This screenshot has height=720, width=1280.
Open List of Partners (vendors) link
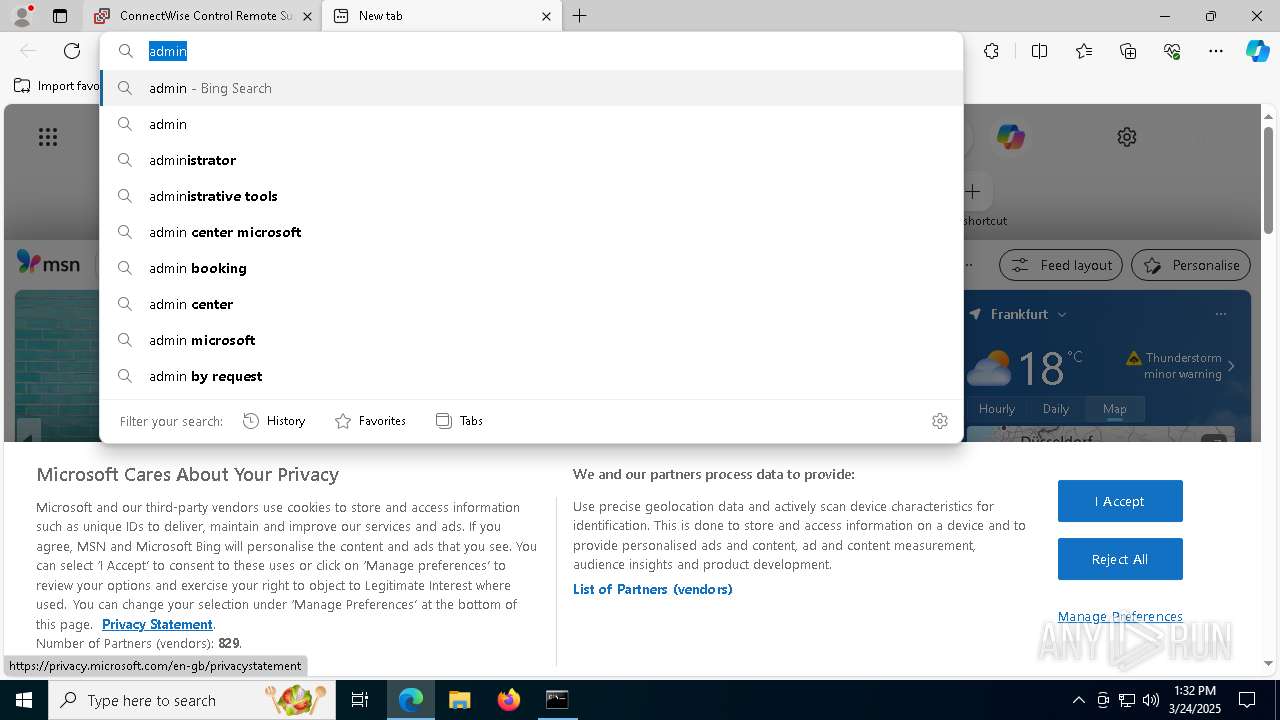coord(653,589)
